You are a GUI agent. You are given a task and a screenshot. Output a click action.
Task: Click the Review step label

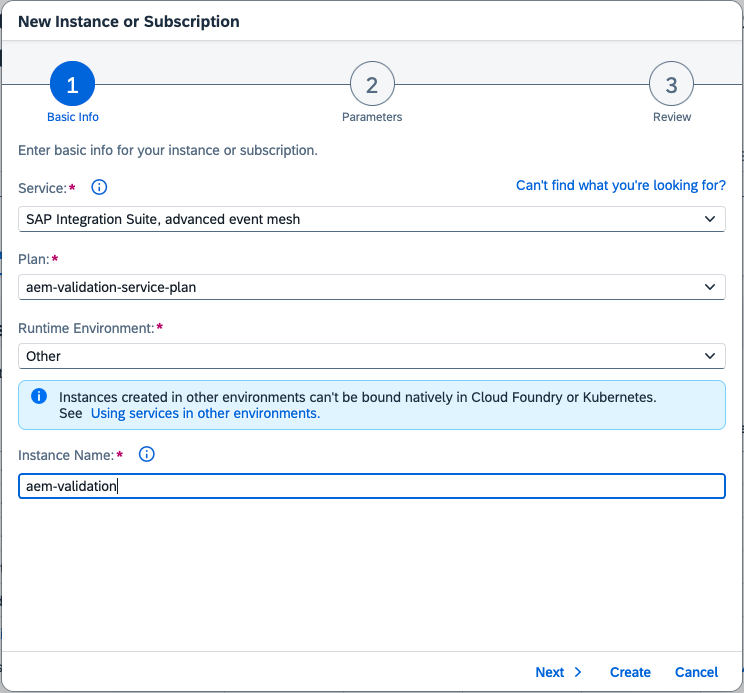coord(672,117)
